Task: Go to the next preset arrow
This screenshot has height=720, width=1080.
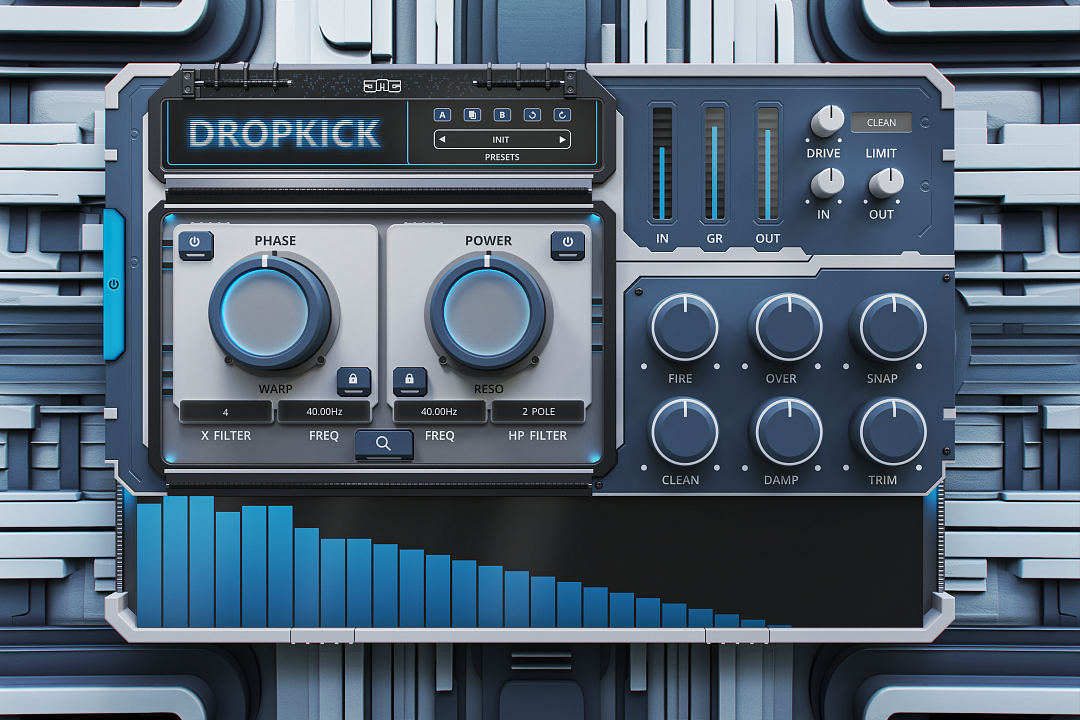Action: click(562, 140)
